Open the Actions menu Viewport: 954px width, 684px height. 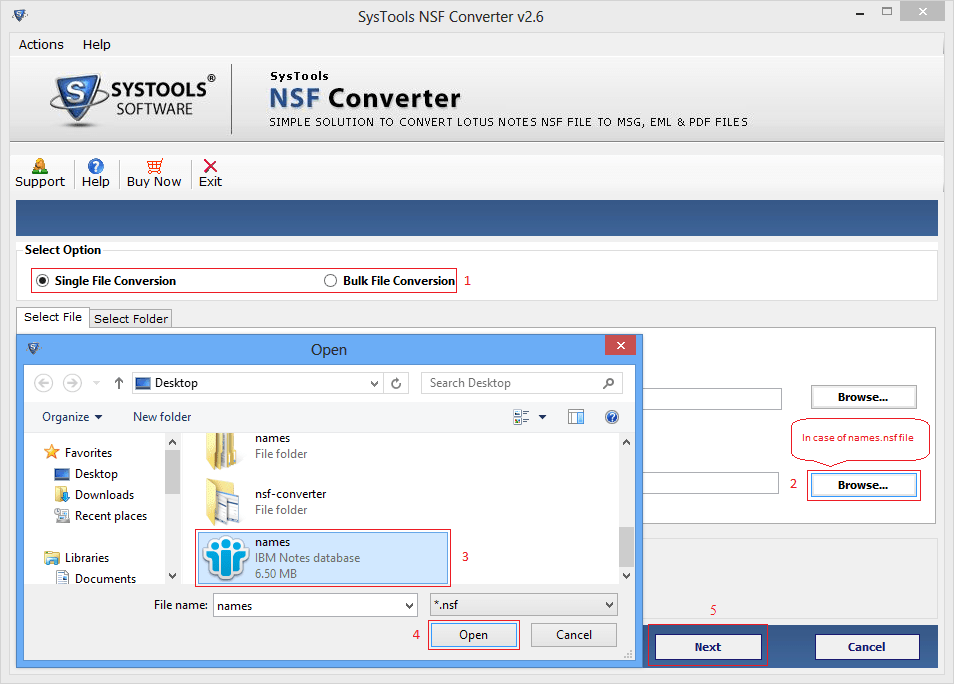41,44
